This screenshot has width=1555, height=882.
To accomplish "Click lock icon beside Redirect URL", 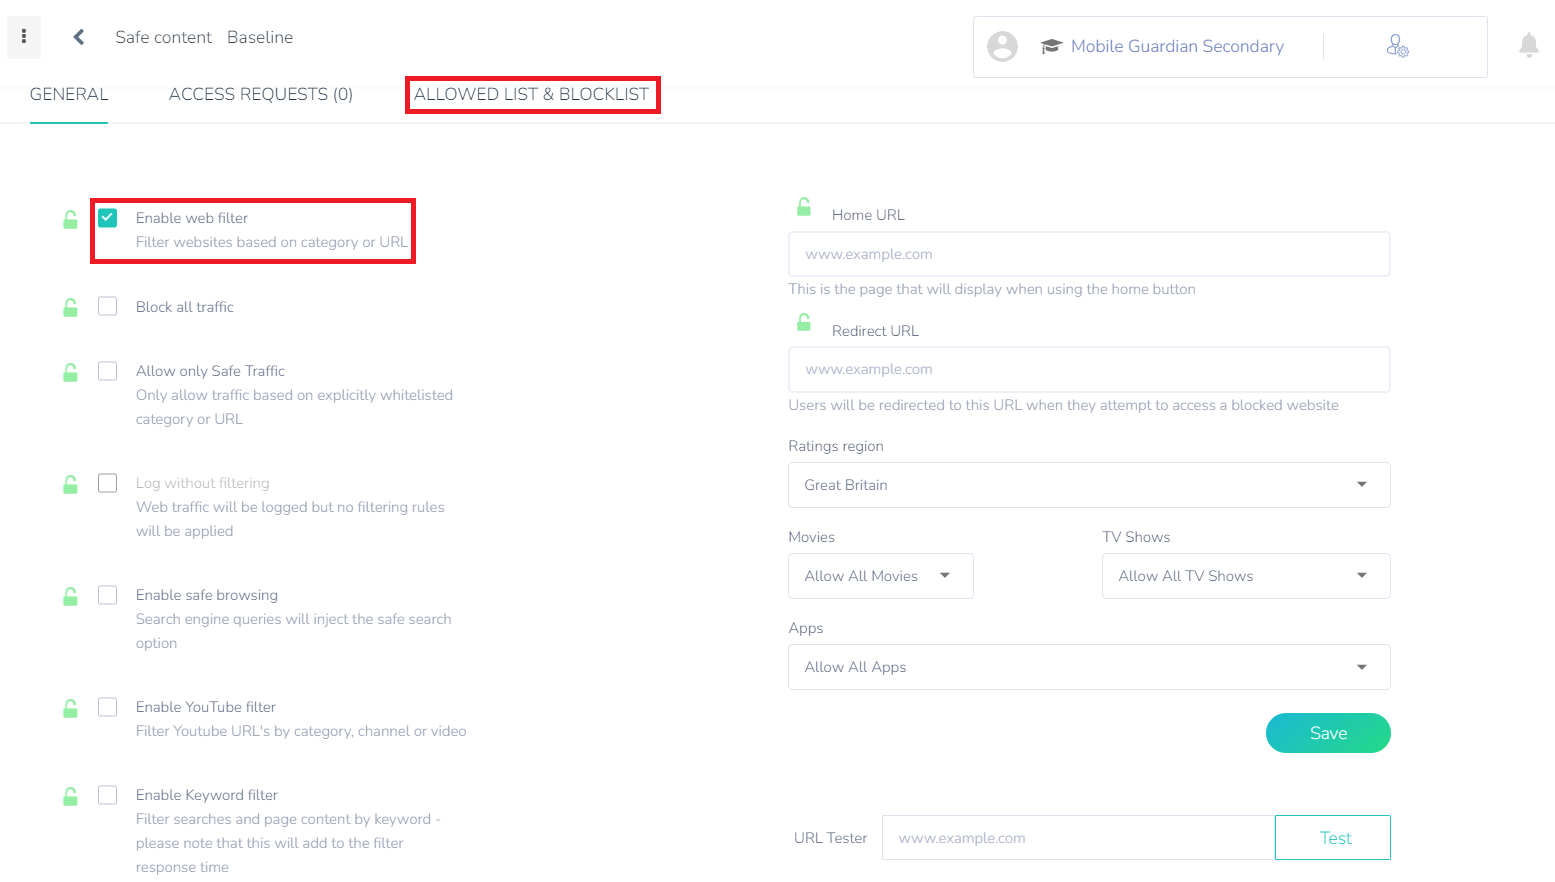I will pos(804,322).
